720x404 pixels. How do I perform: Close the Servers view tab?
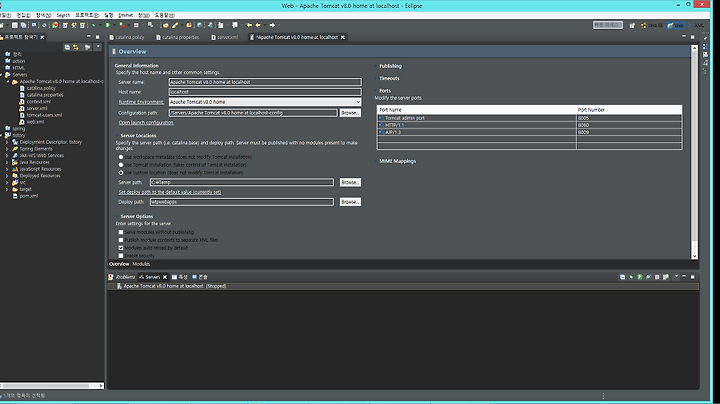[x=165, y=277]
